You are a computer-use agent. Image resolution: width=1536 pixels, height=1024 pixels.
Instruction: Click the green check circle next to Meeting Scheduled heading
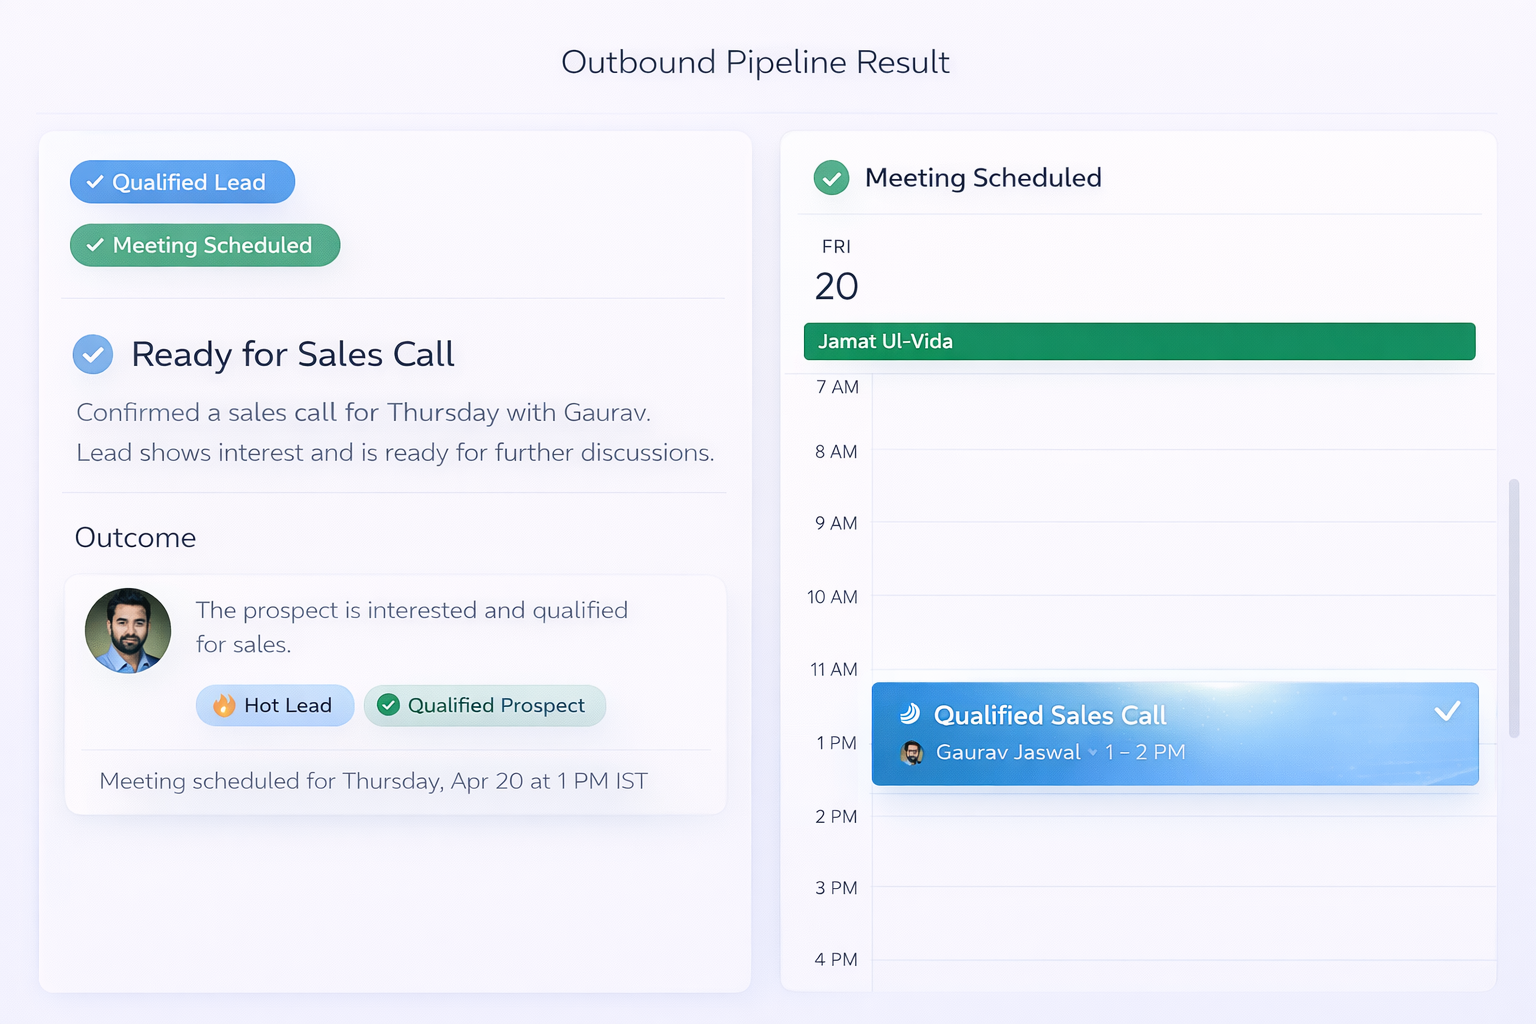click(831, 178)
